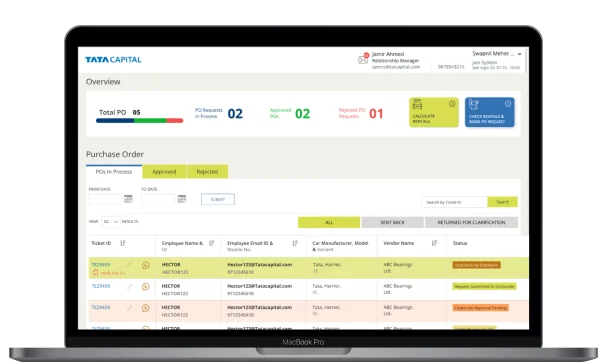Switch to the POs In Process tab
Image resolution: width=607 pixels, height=362 pixels.
click(x=114, y=172)
